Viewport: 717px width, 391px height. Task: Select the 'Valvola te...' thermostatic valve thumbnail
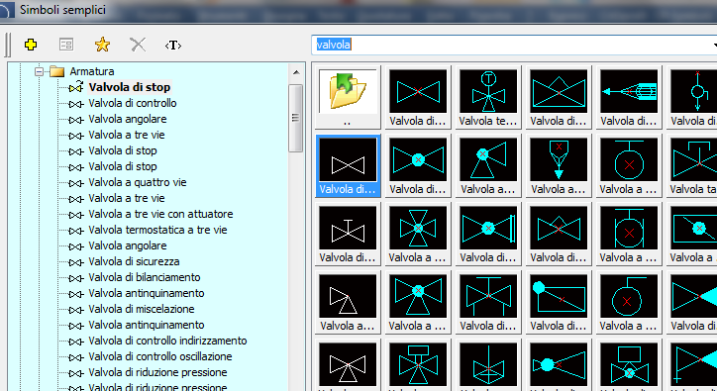point(488,98)
